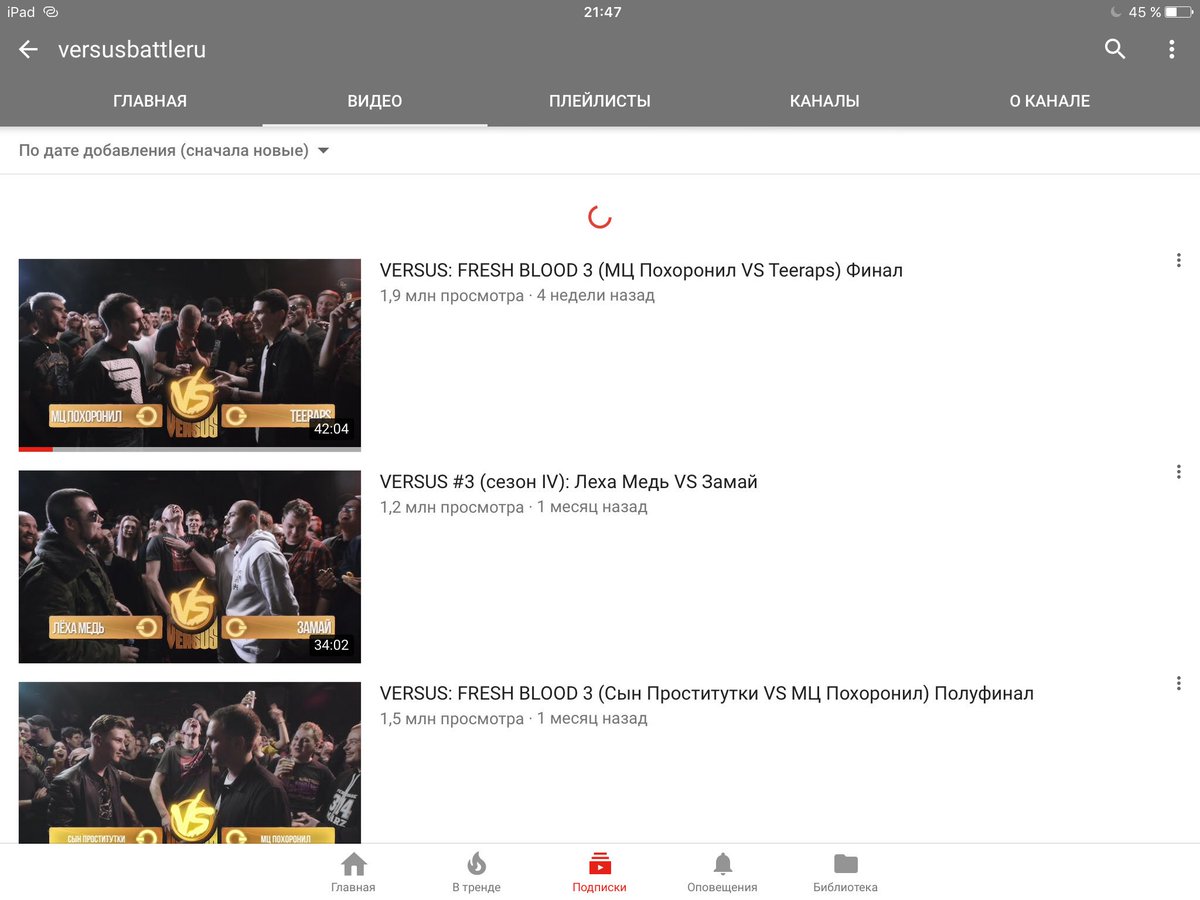Tap the iPad carrier label in status bar
The image size is (1200, 900).
[x=21, y=12]
